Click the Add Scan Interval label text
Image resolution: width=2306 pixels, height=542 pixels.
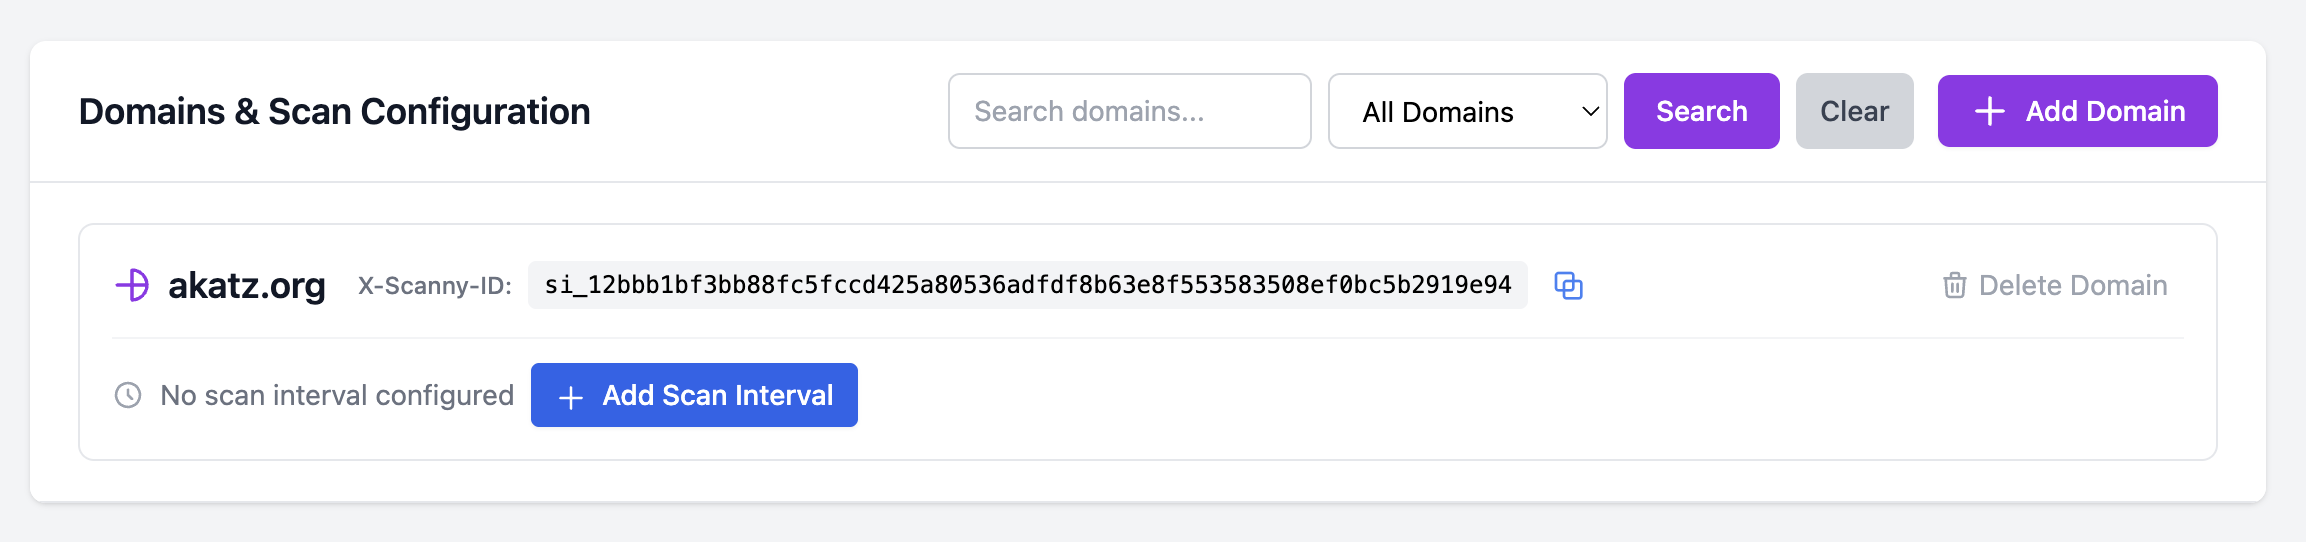(717, 395)
